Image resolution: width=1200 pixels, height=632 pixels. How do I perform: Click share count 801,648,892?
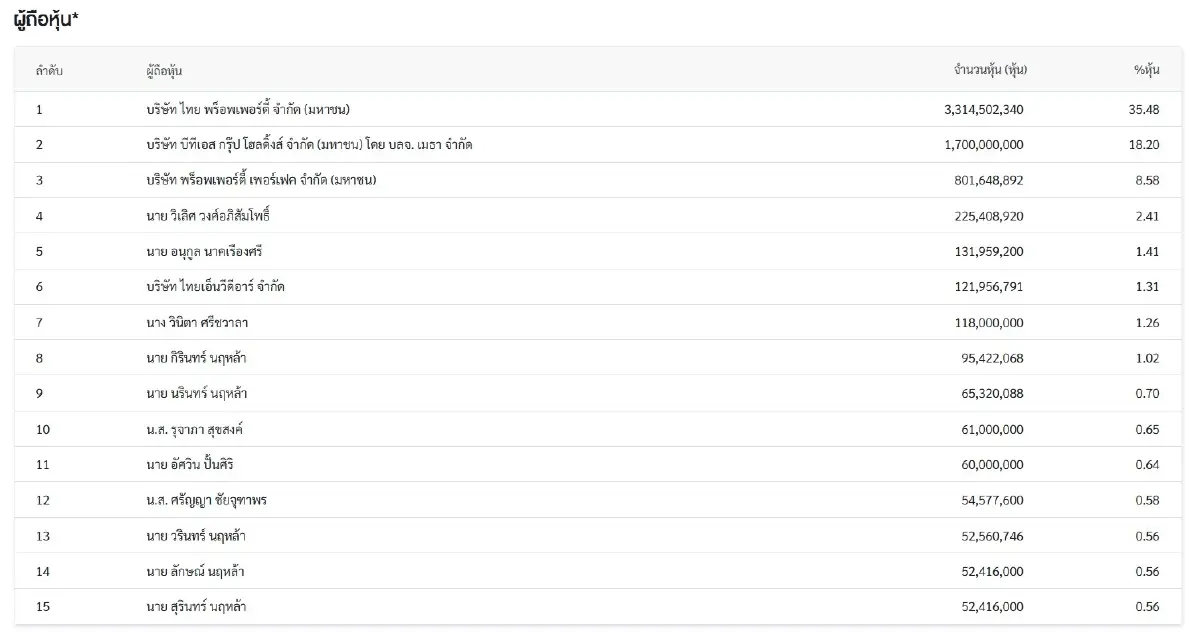[989, 180]
